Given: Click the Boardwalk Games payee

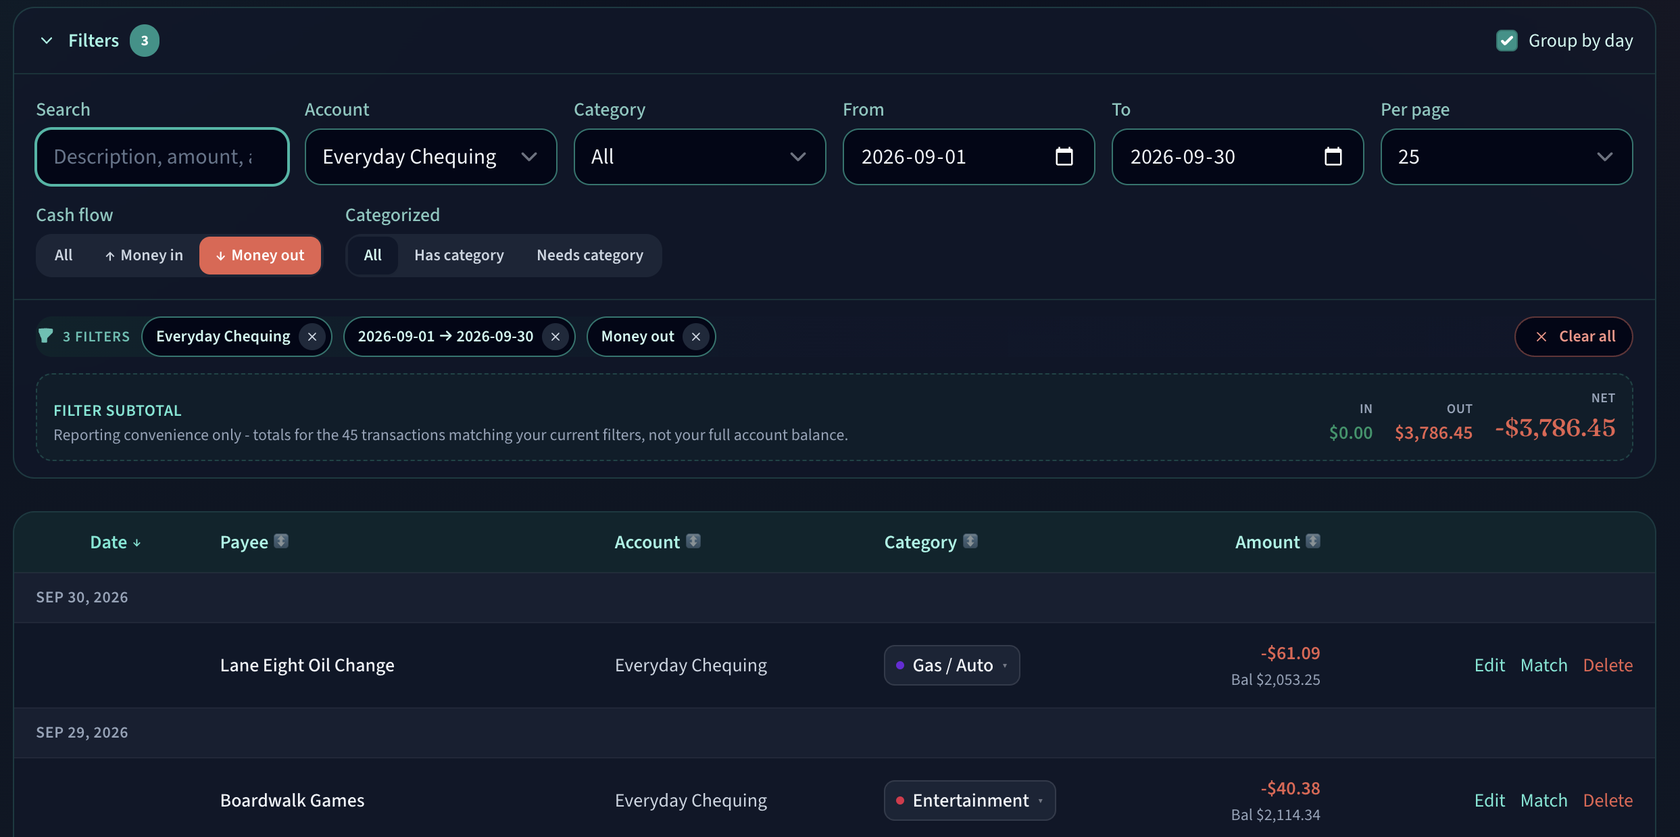Looking at the screenshot, I should coord(292,801).
